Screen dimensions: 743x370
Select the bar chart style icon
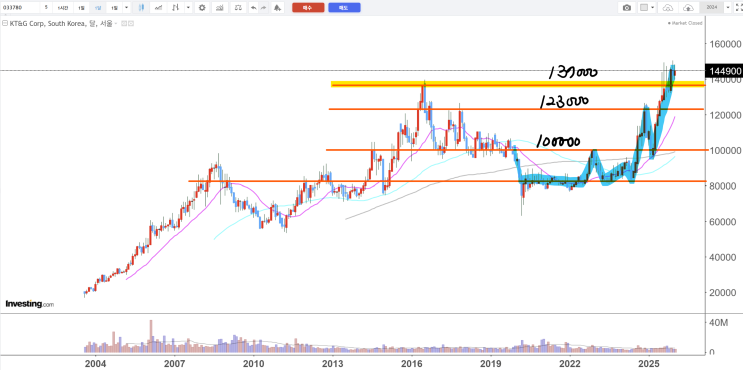click(x=176, y=8)
